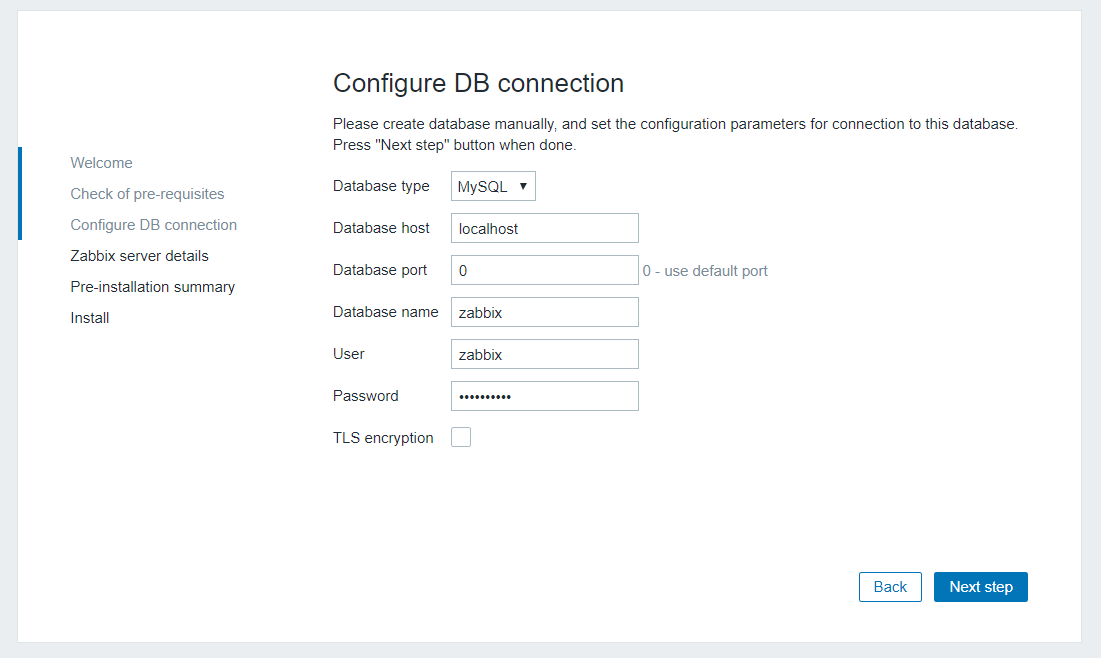This screenshot has width=1101, height=658.
Task: Click the Password field
Action: click(545, 396)
